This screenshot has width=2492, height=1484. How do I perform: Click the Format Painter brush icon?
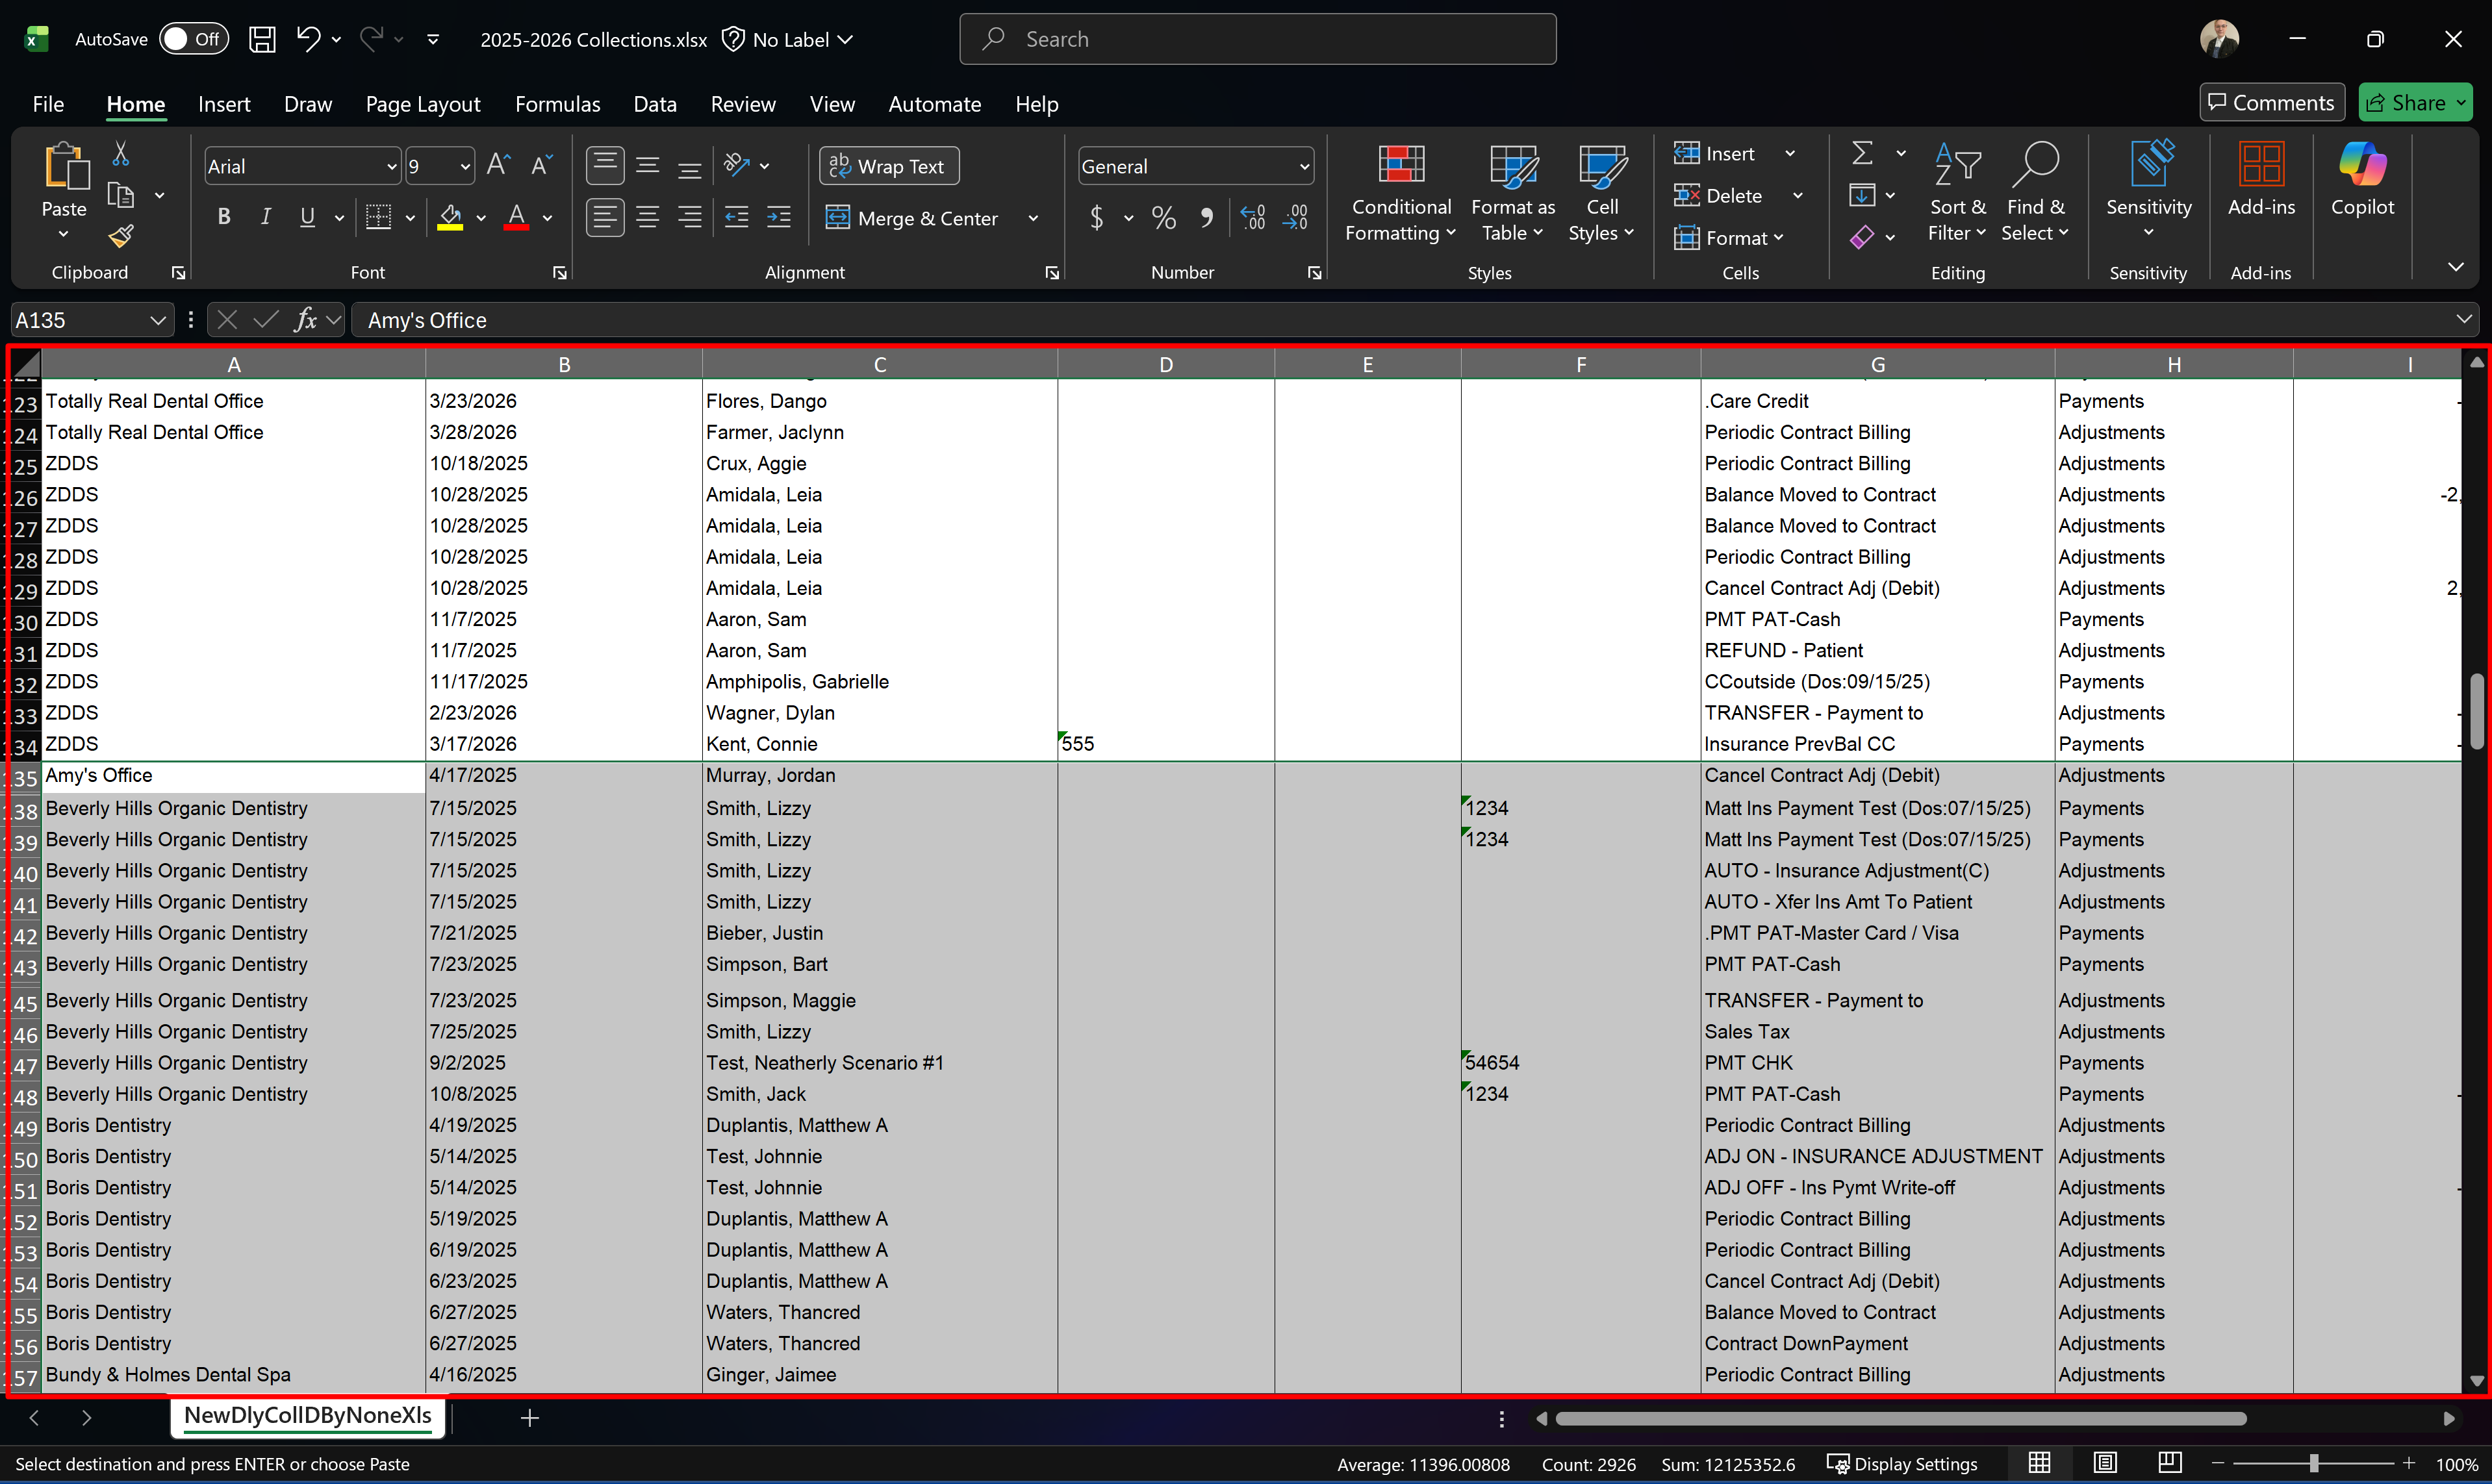(121, 237)
